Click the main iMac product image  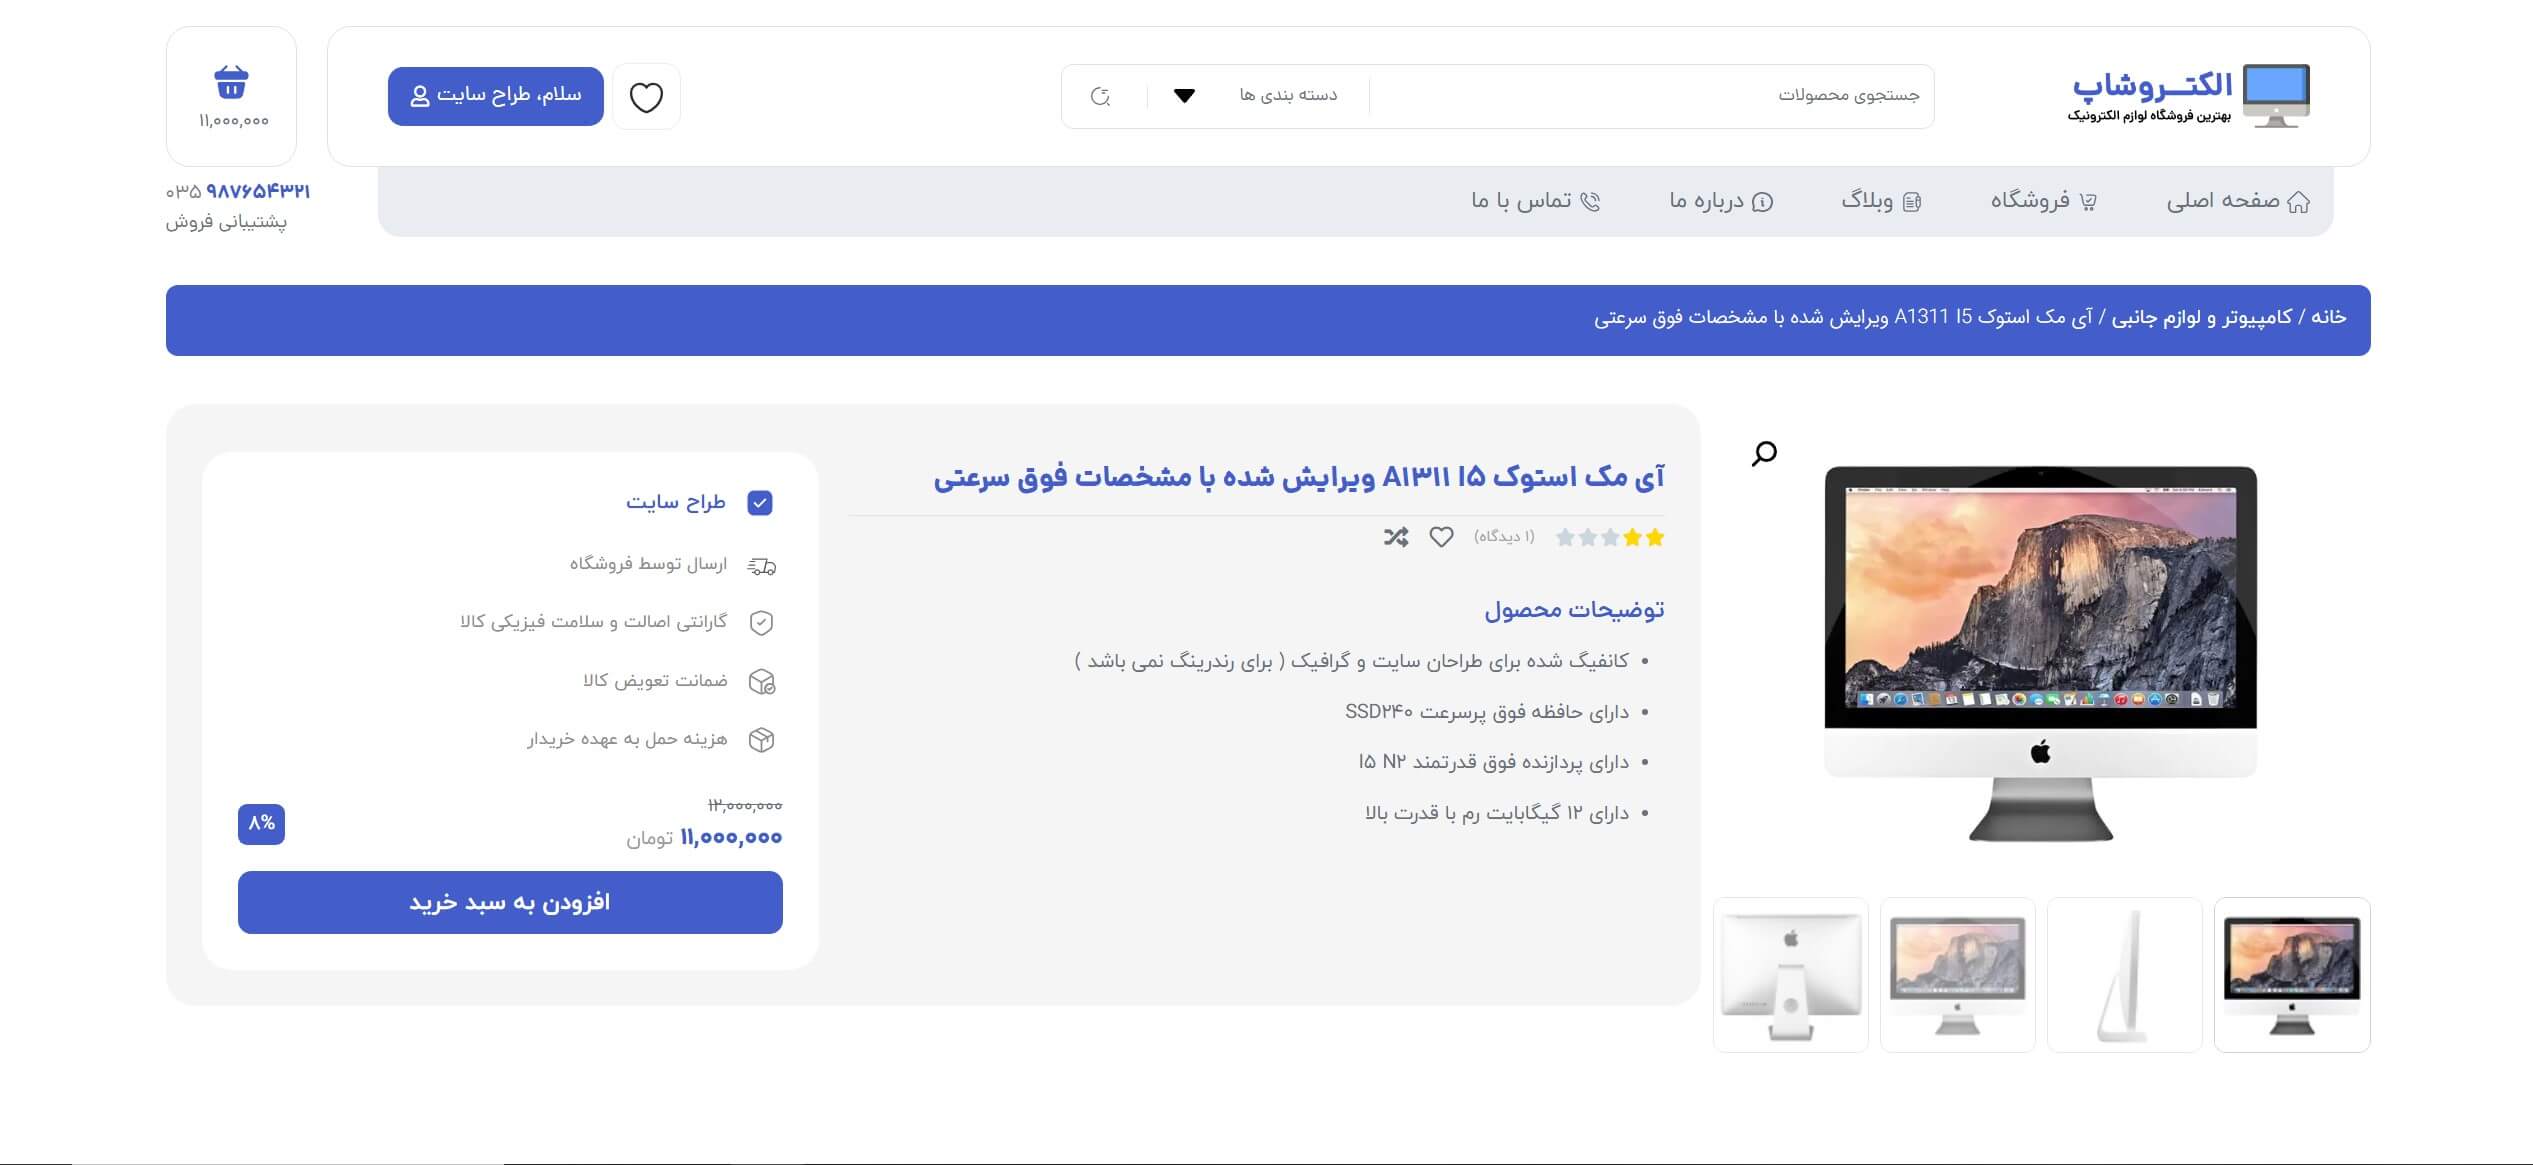pos(2040,653)
